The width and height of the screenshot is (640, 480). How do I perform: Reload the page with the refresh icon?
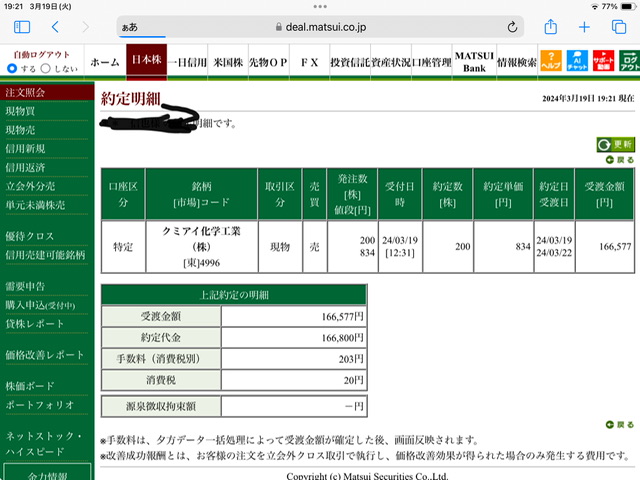512,27
